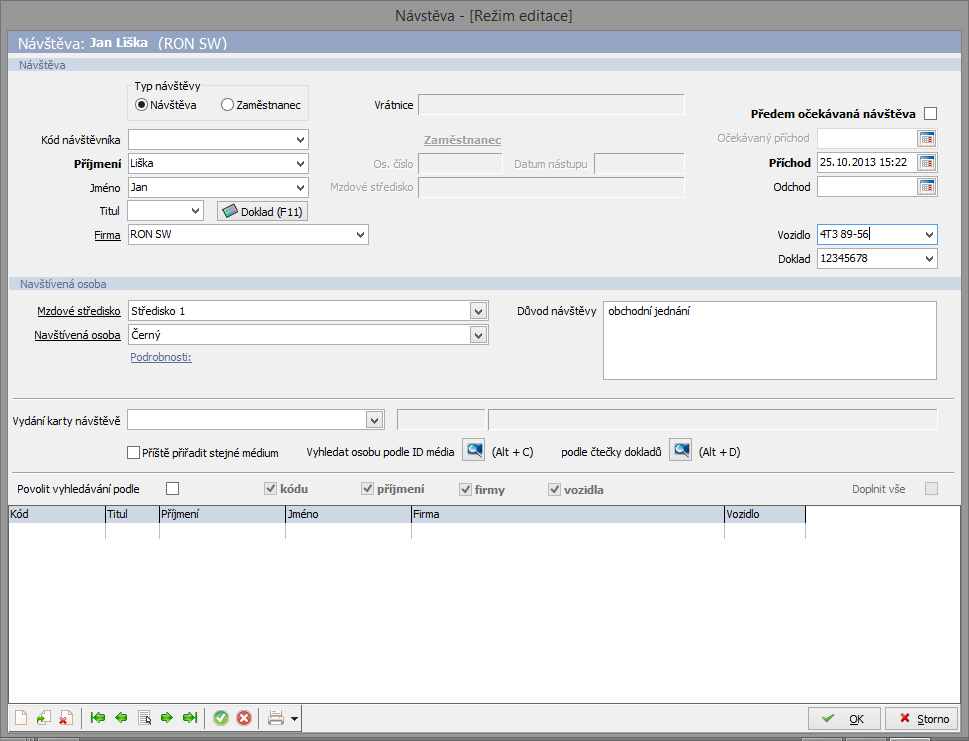Click the select record list icon

pyautogui.click(x=145, y=718)
